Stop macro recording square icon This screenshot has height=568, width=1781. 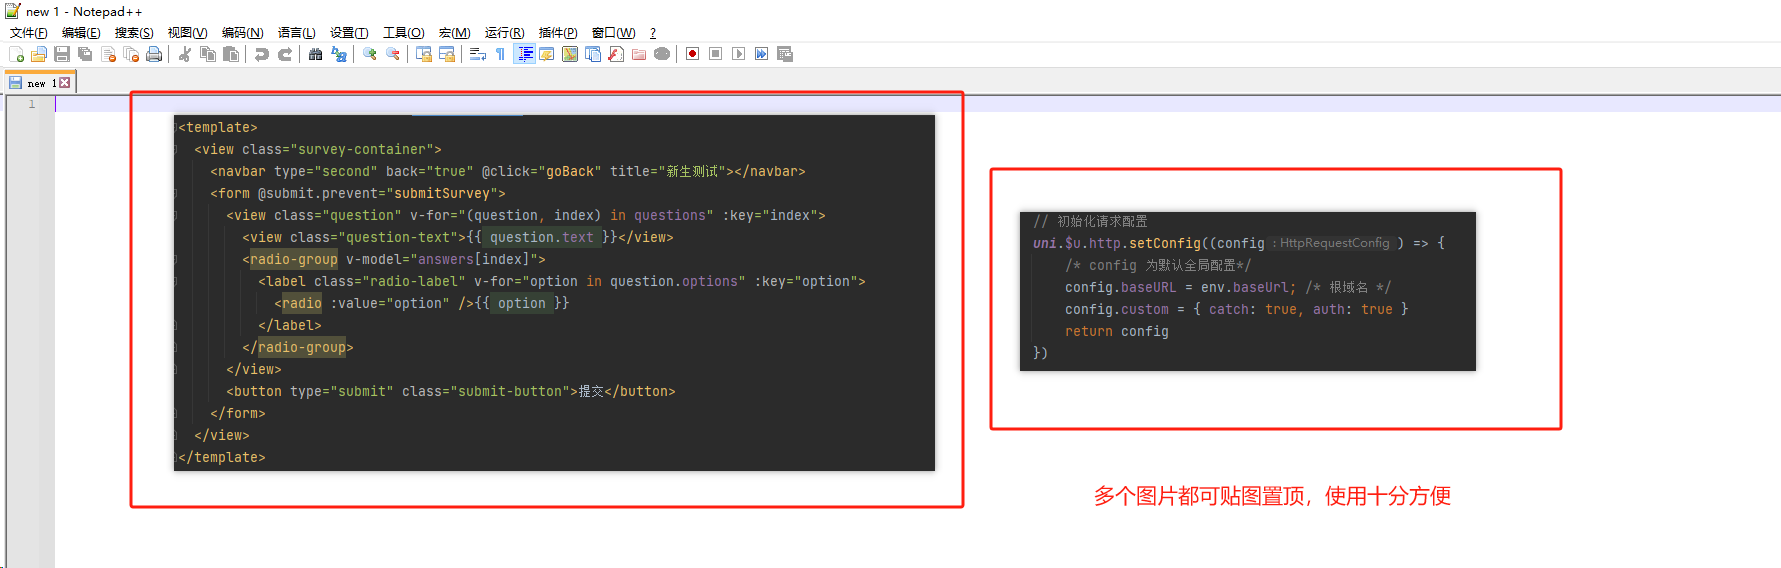coord(715,54)
